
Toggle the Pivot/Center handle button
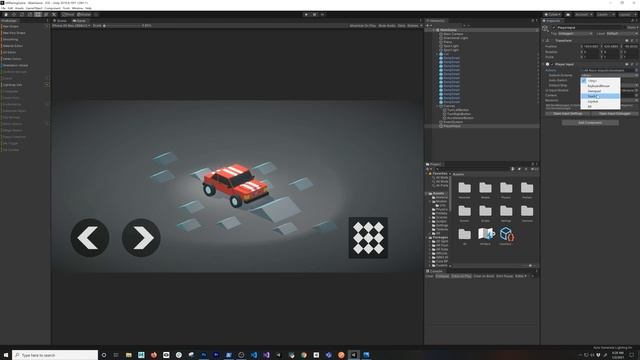pos(68,14)
